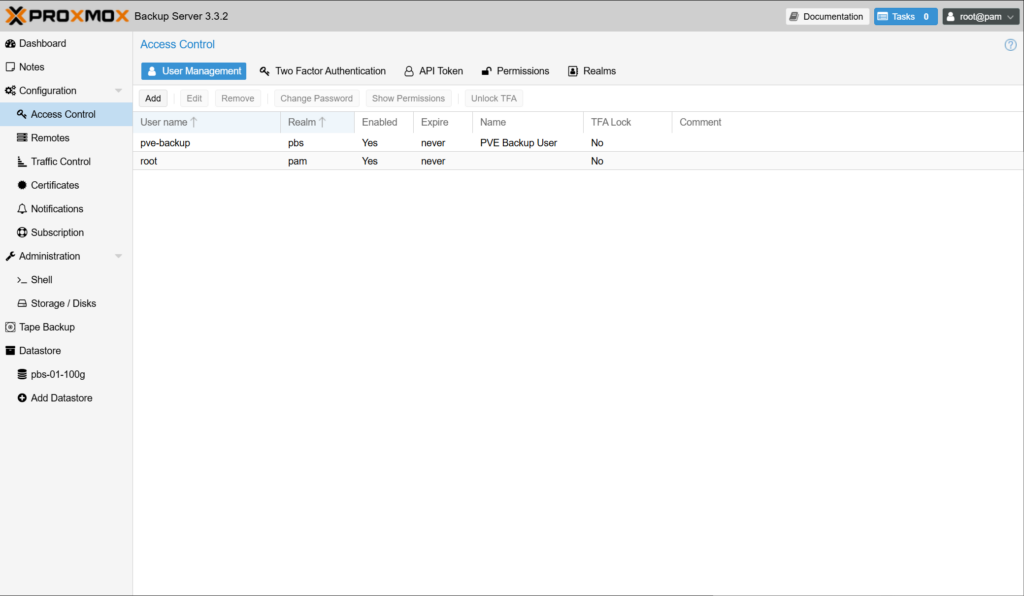Image resolution: width=1024 pixels, height=596 pixels.
Task: Select the pve-backup user row
Action: tap(165, 143)
